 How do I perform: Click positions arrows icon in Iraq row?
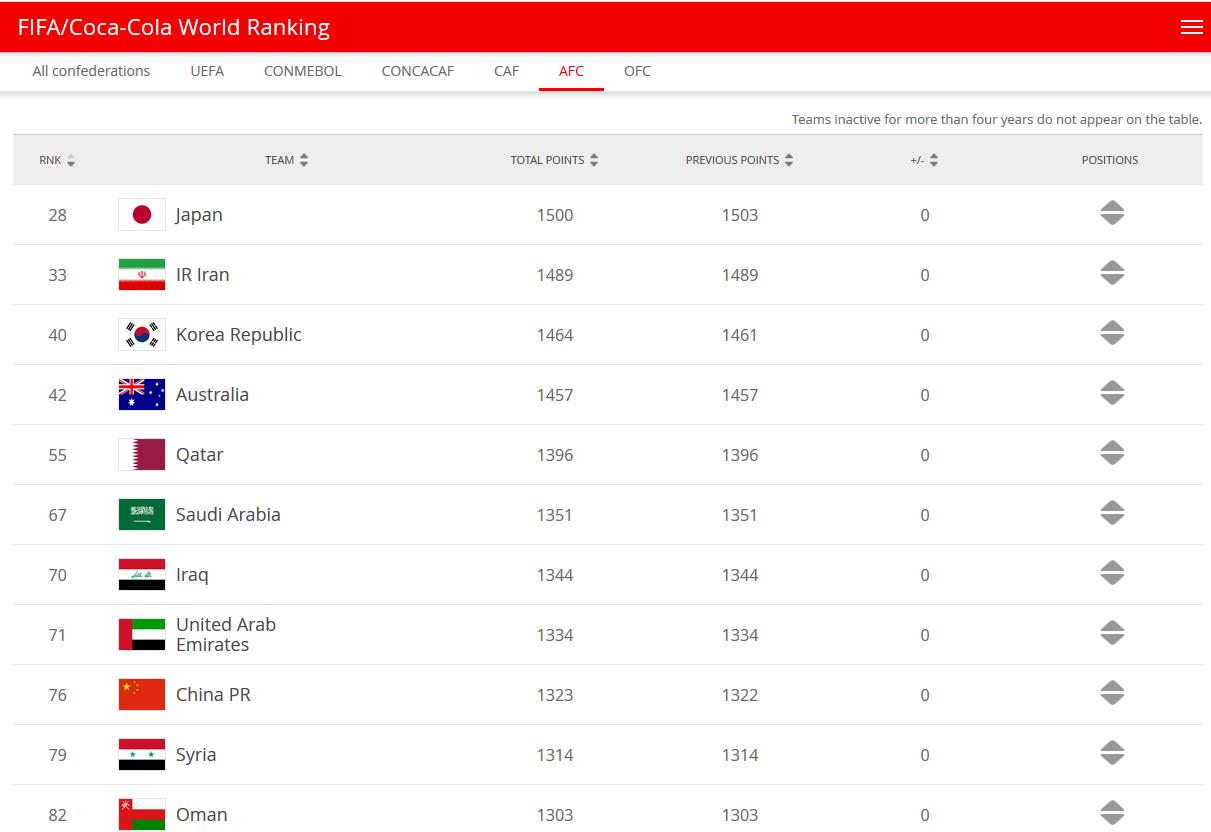coord(1112,574)
